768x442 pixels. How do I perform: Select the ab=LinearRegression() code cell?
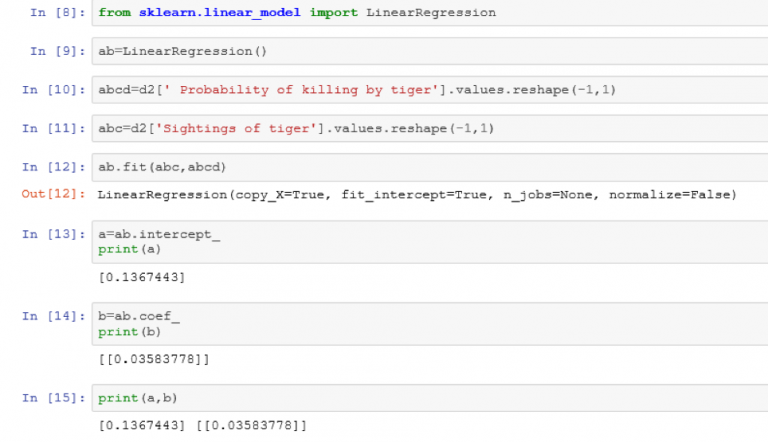point(430,51)
